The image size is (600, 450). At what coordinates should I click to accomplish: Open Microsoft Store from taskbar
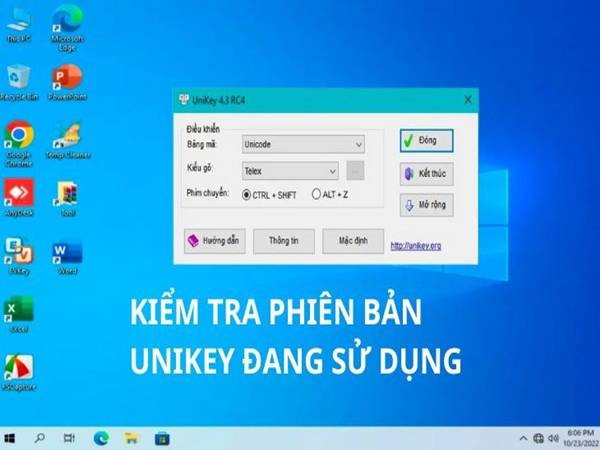(162, 439)
